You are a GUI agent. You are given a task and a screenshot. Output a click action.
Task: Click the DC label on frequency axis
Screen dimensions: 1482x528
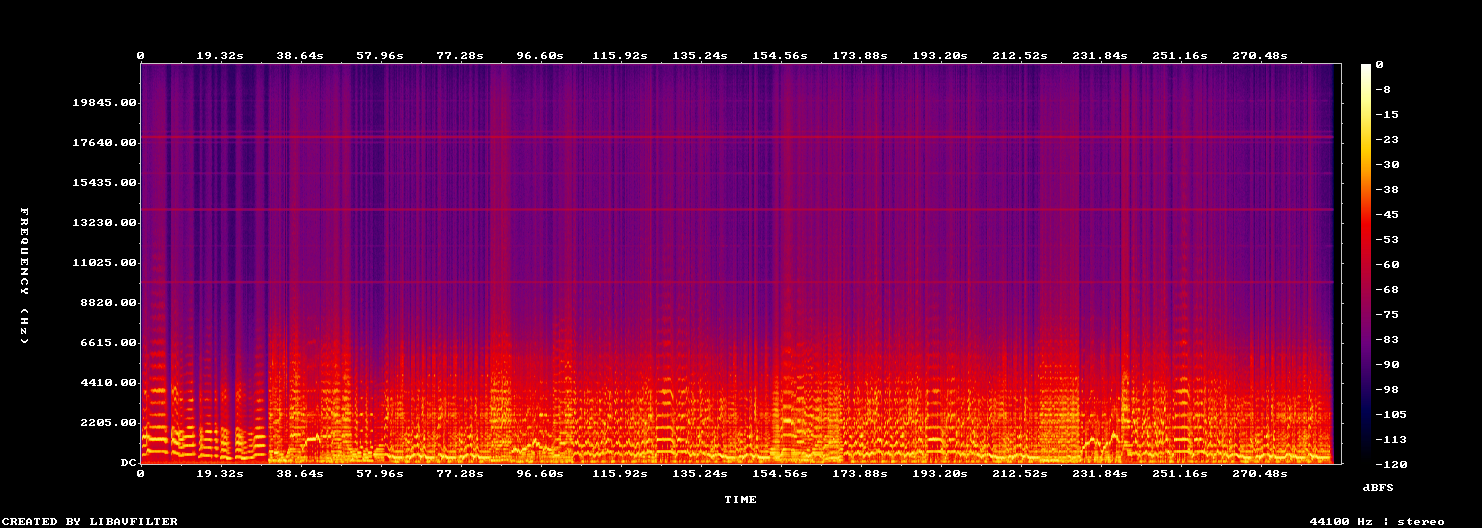click(x=128, y=463)
